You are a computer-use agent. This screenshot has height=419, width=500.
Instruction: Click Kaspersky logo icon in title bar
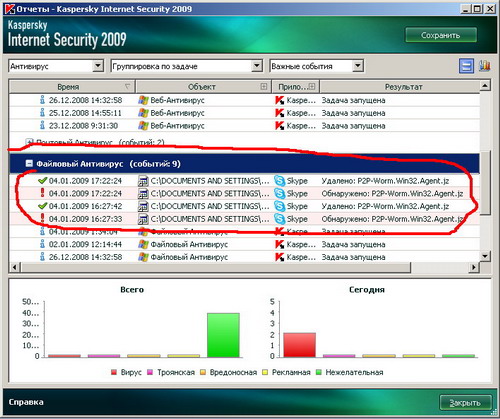point(10,8)
